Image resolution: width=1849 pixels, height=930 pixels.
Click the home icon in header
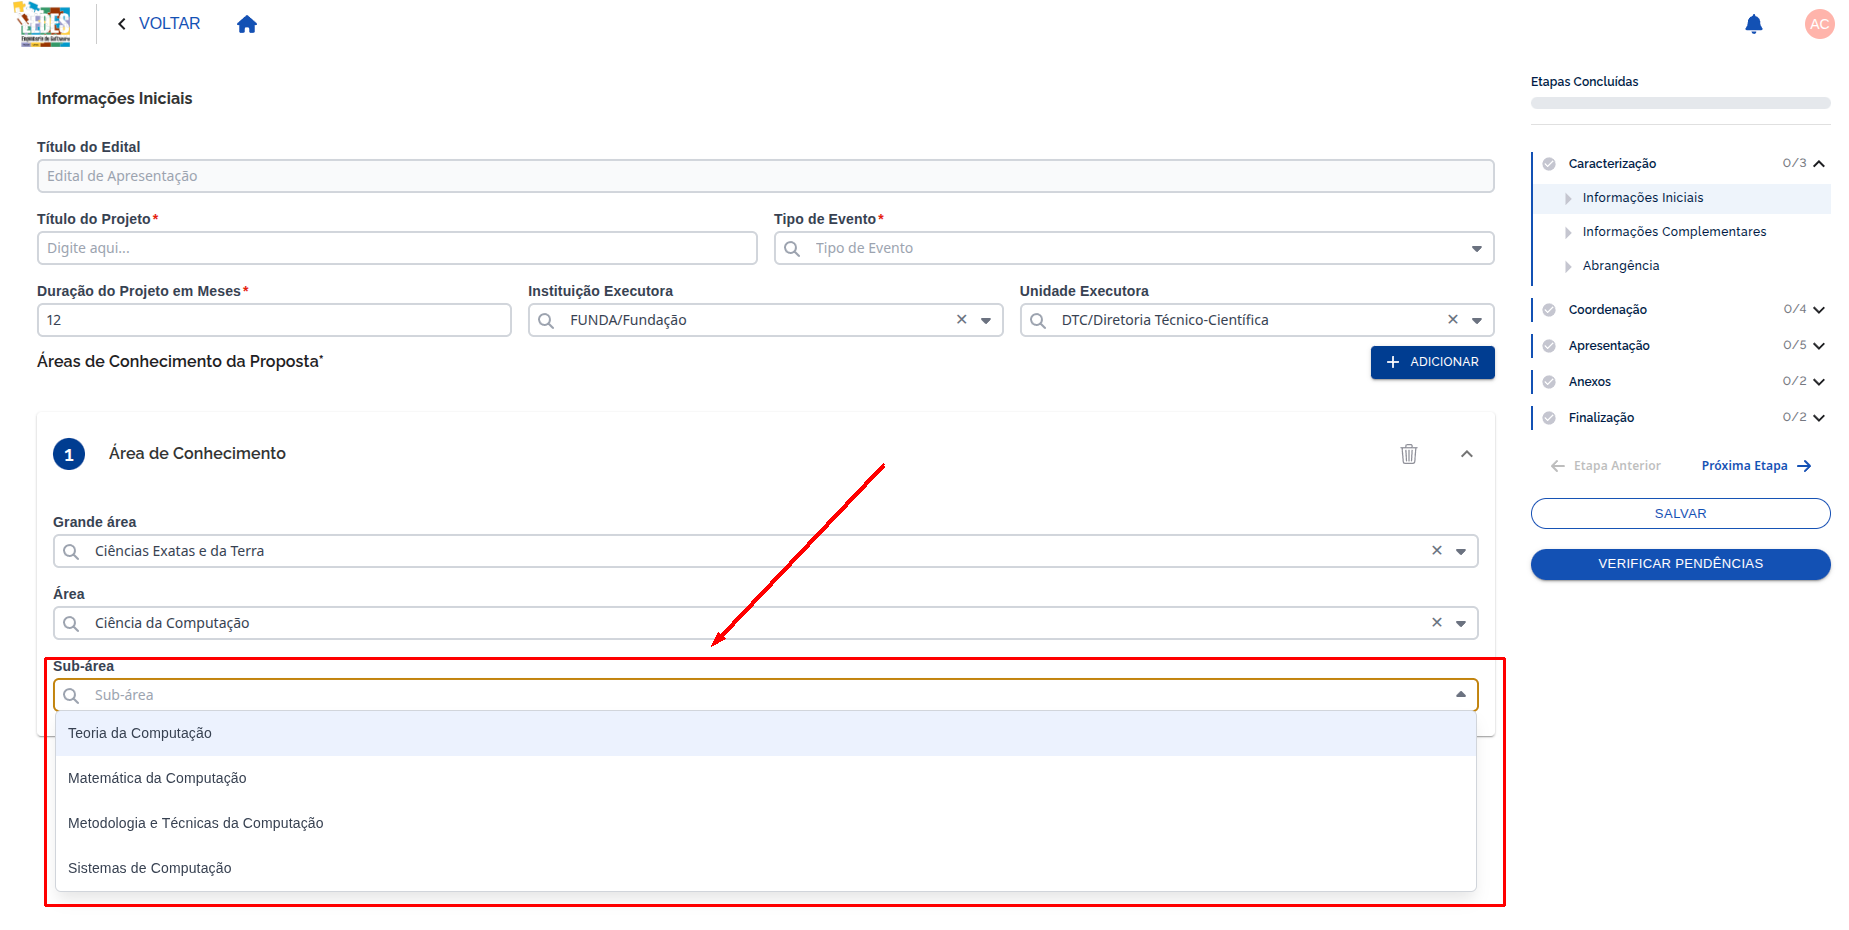247,24
